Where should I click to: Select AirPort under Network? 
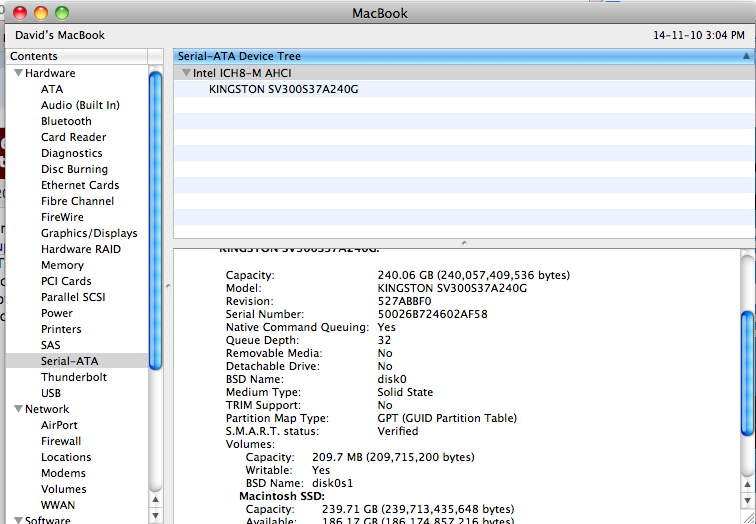click(59, 425)
